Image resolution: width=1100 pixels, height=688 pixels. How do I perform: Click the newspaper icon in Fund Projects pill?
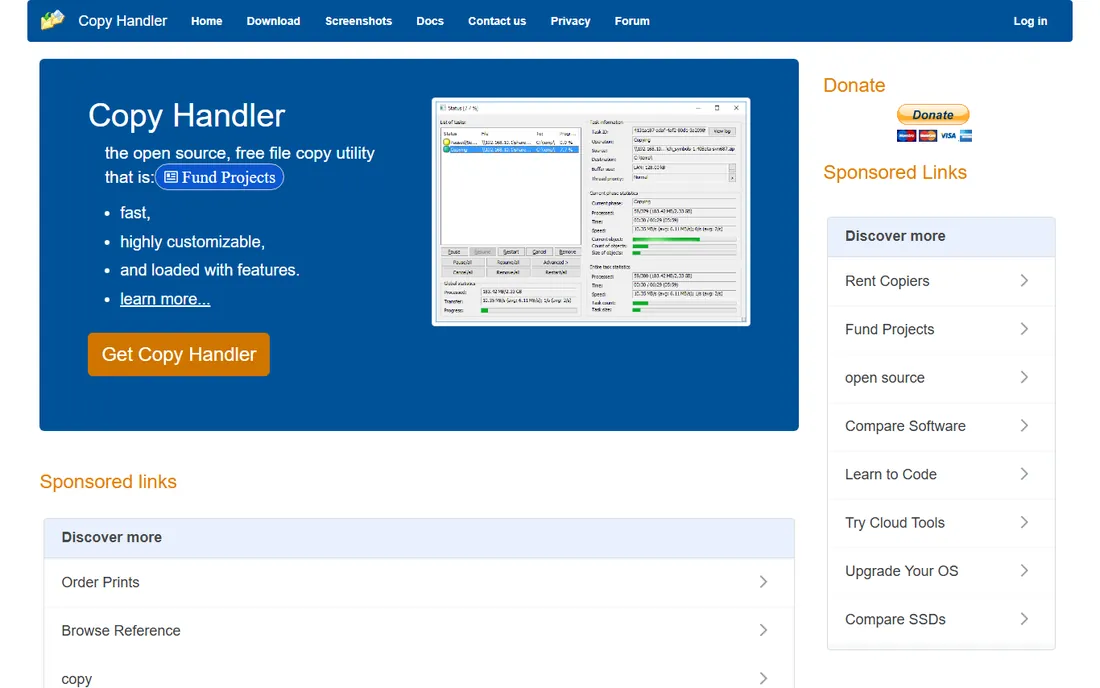(x=171, y=177)
